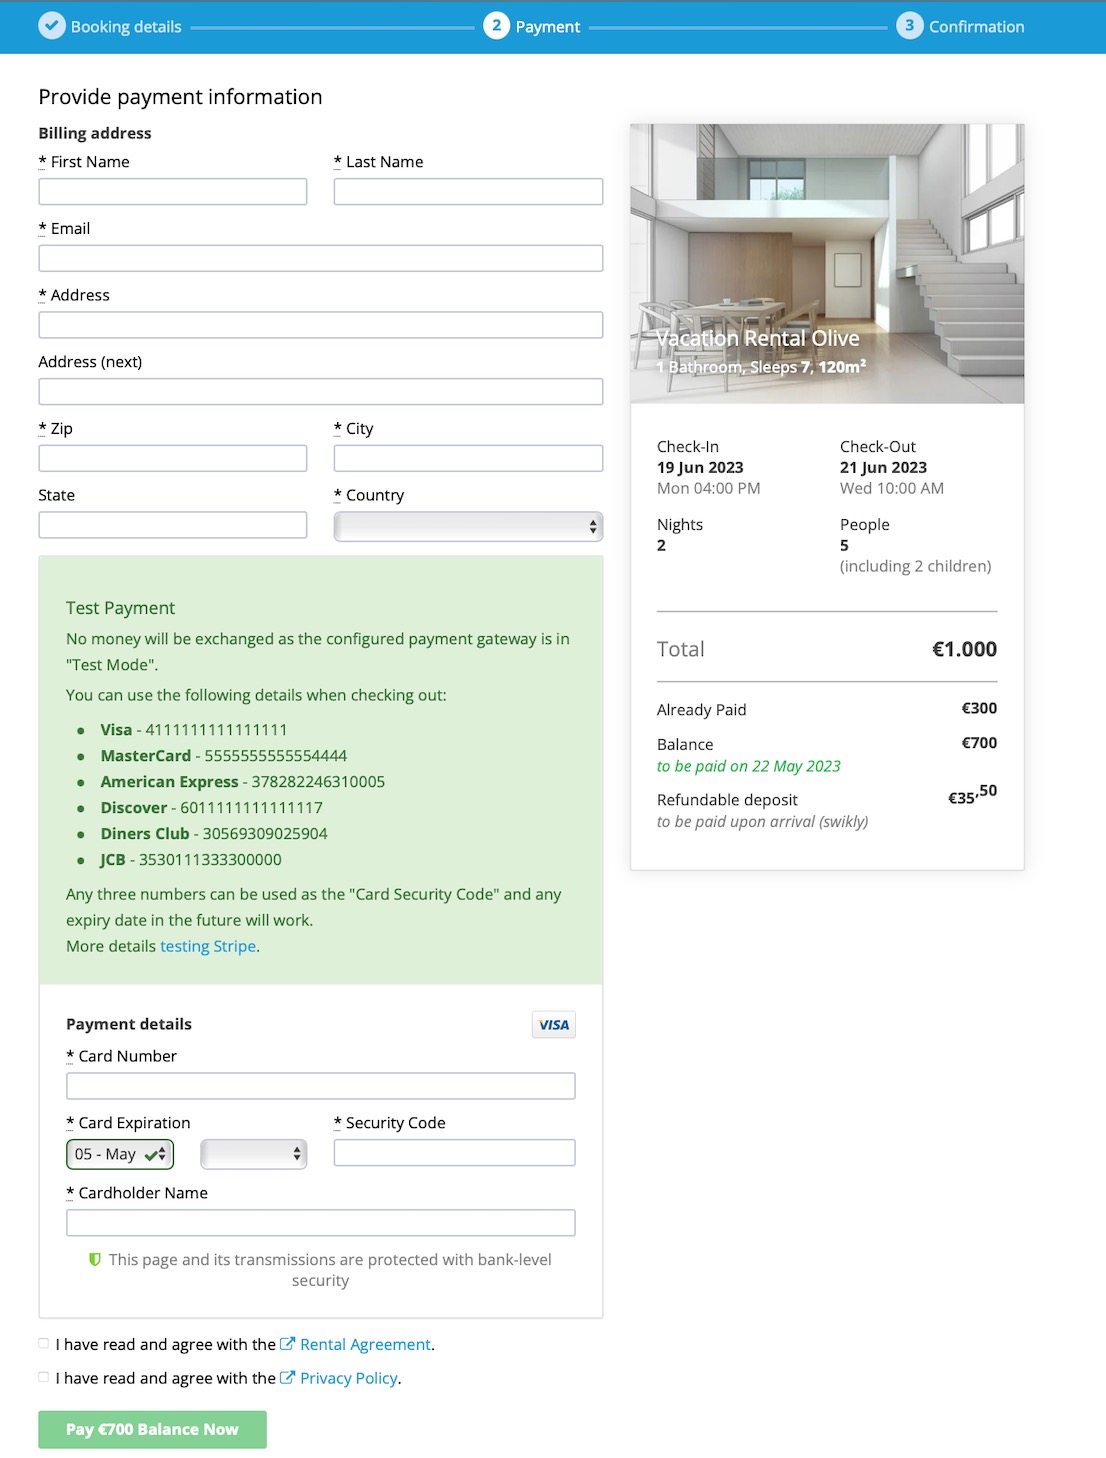
Task: Tick the Privacy Policy agreement checkbox
Action: pos(44,1378)
